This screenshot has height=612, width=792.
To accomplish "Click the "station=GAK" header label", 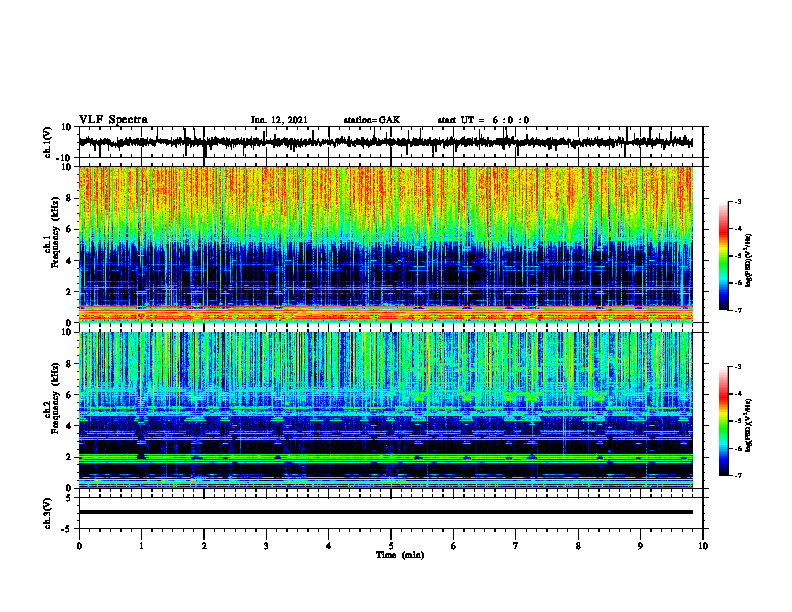I will tap(372, 120).
